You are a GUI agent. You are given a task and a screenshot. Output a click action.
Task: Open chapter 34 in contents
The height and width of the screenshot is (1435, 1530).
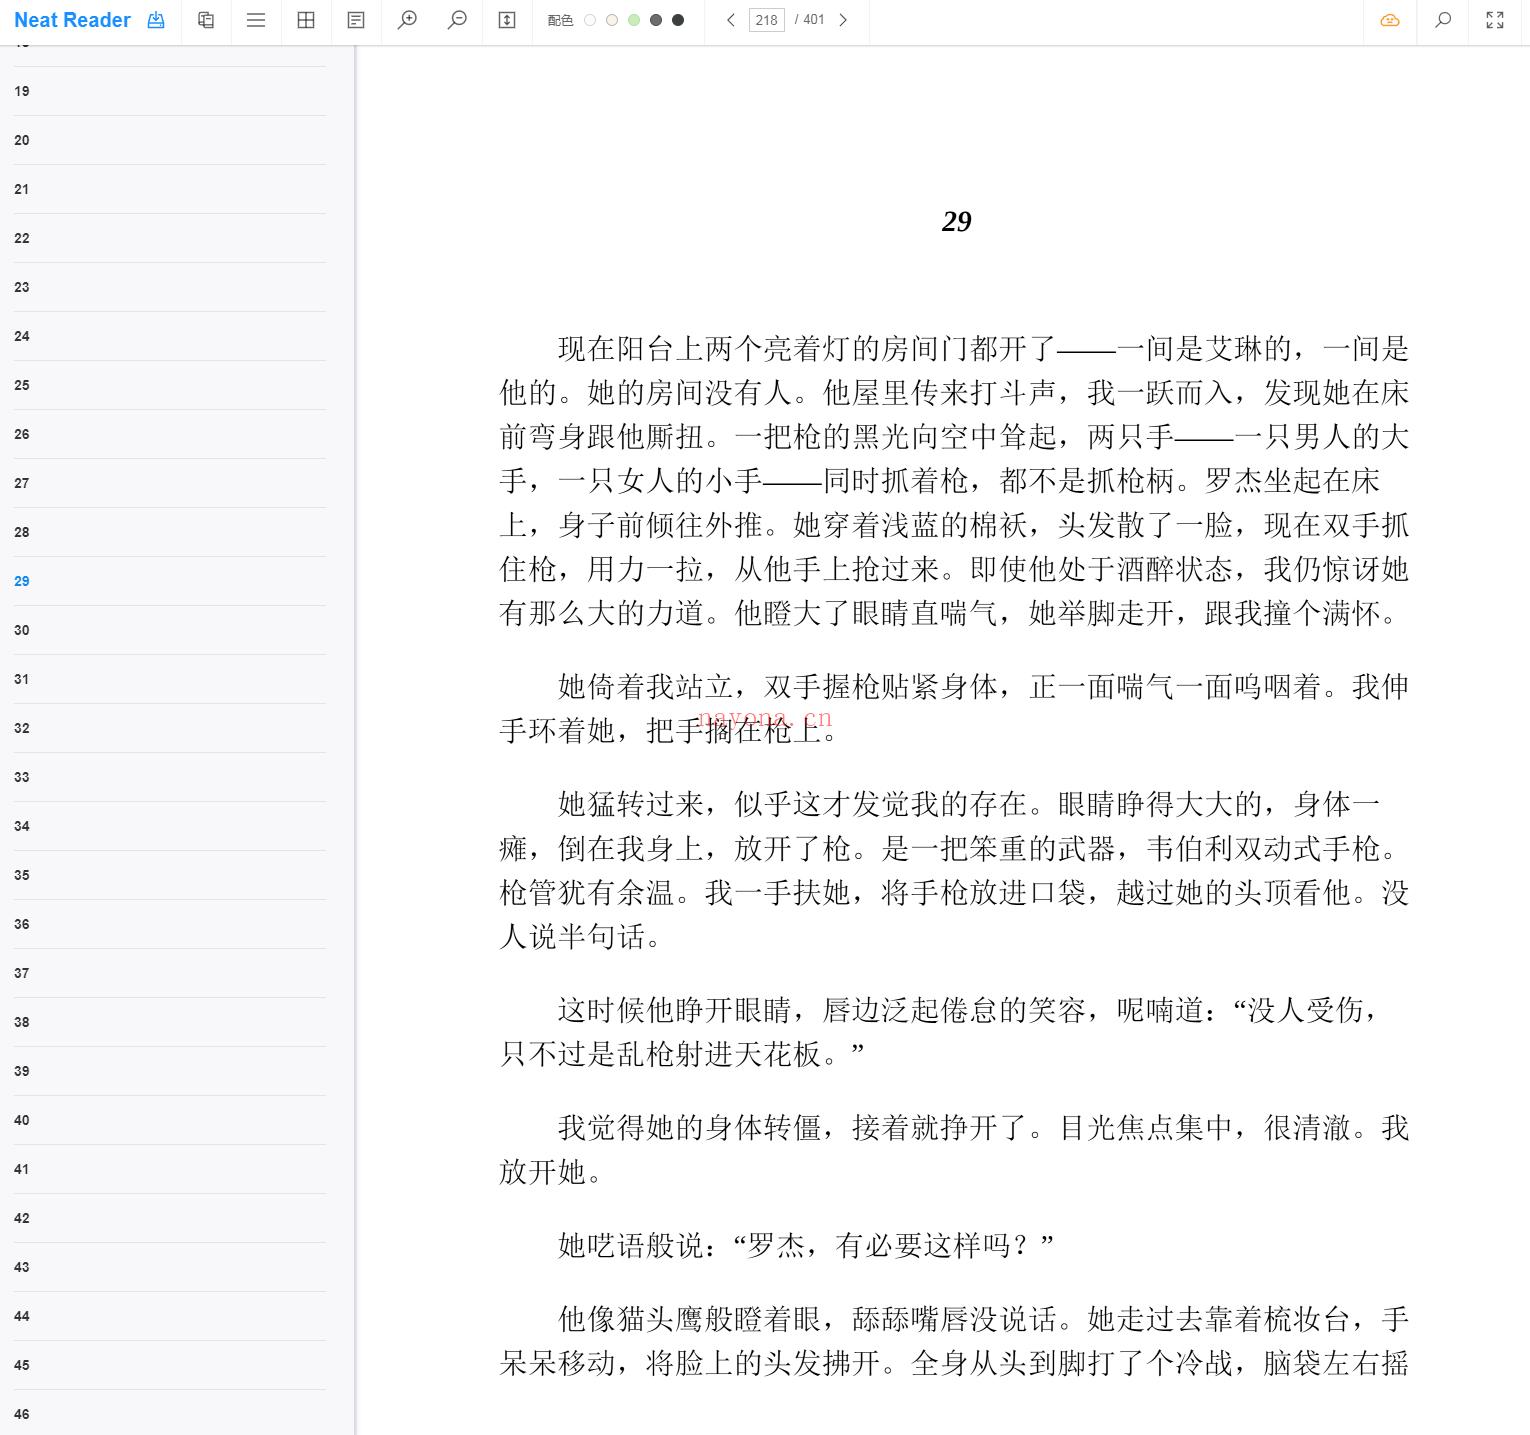(x=170, y=826)
